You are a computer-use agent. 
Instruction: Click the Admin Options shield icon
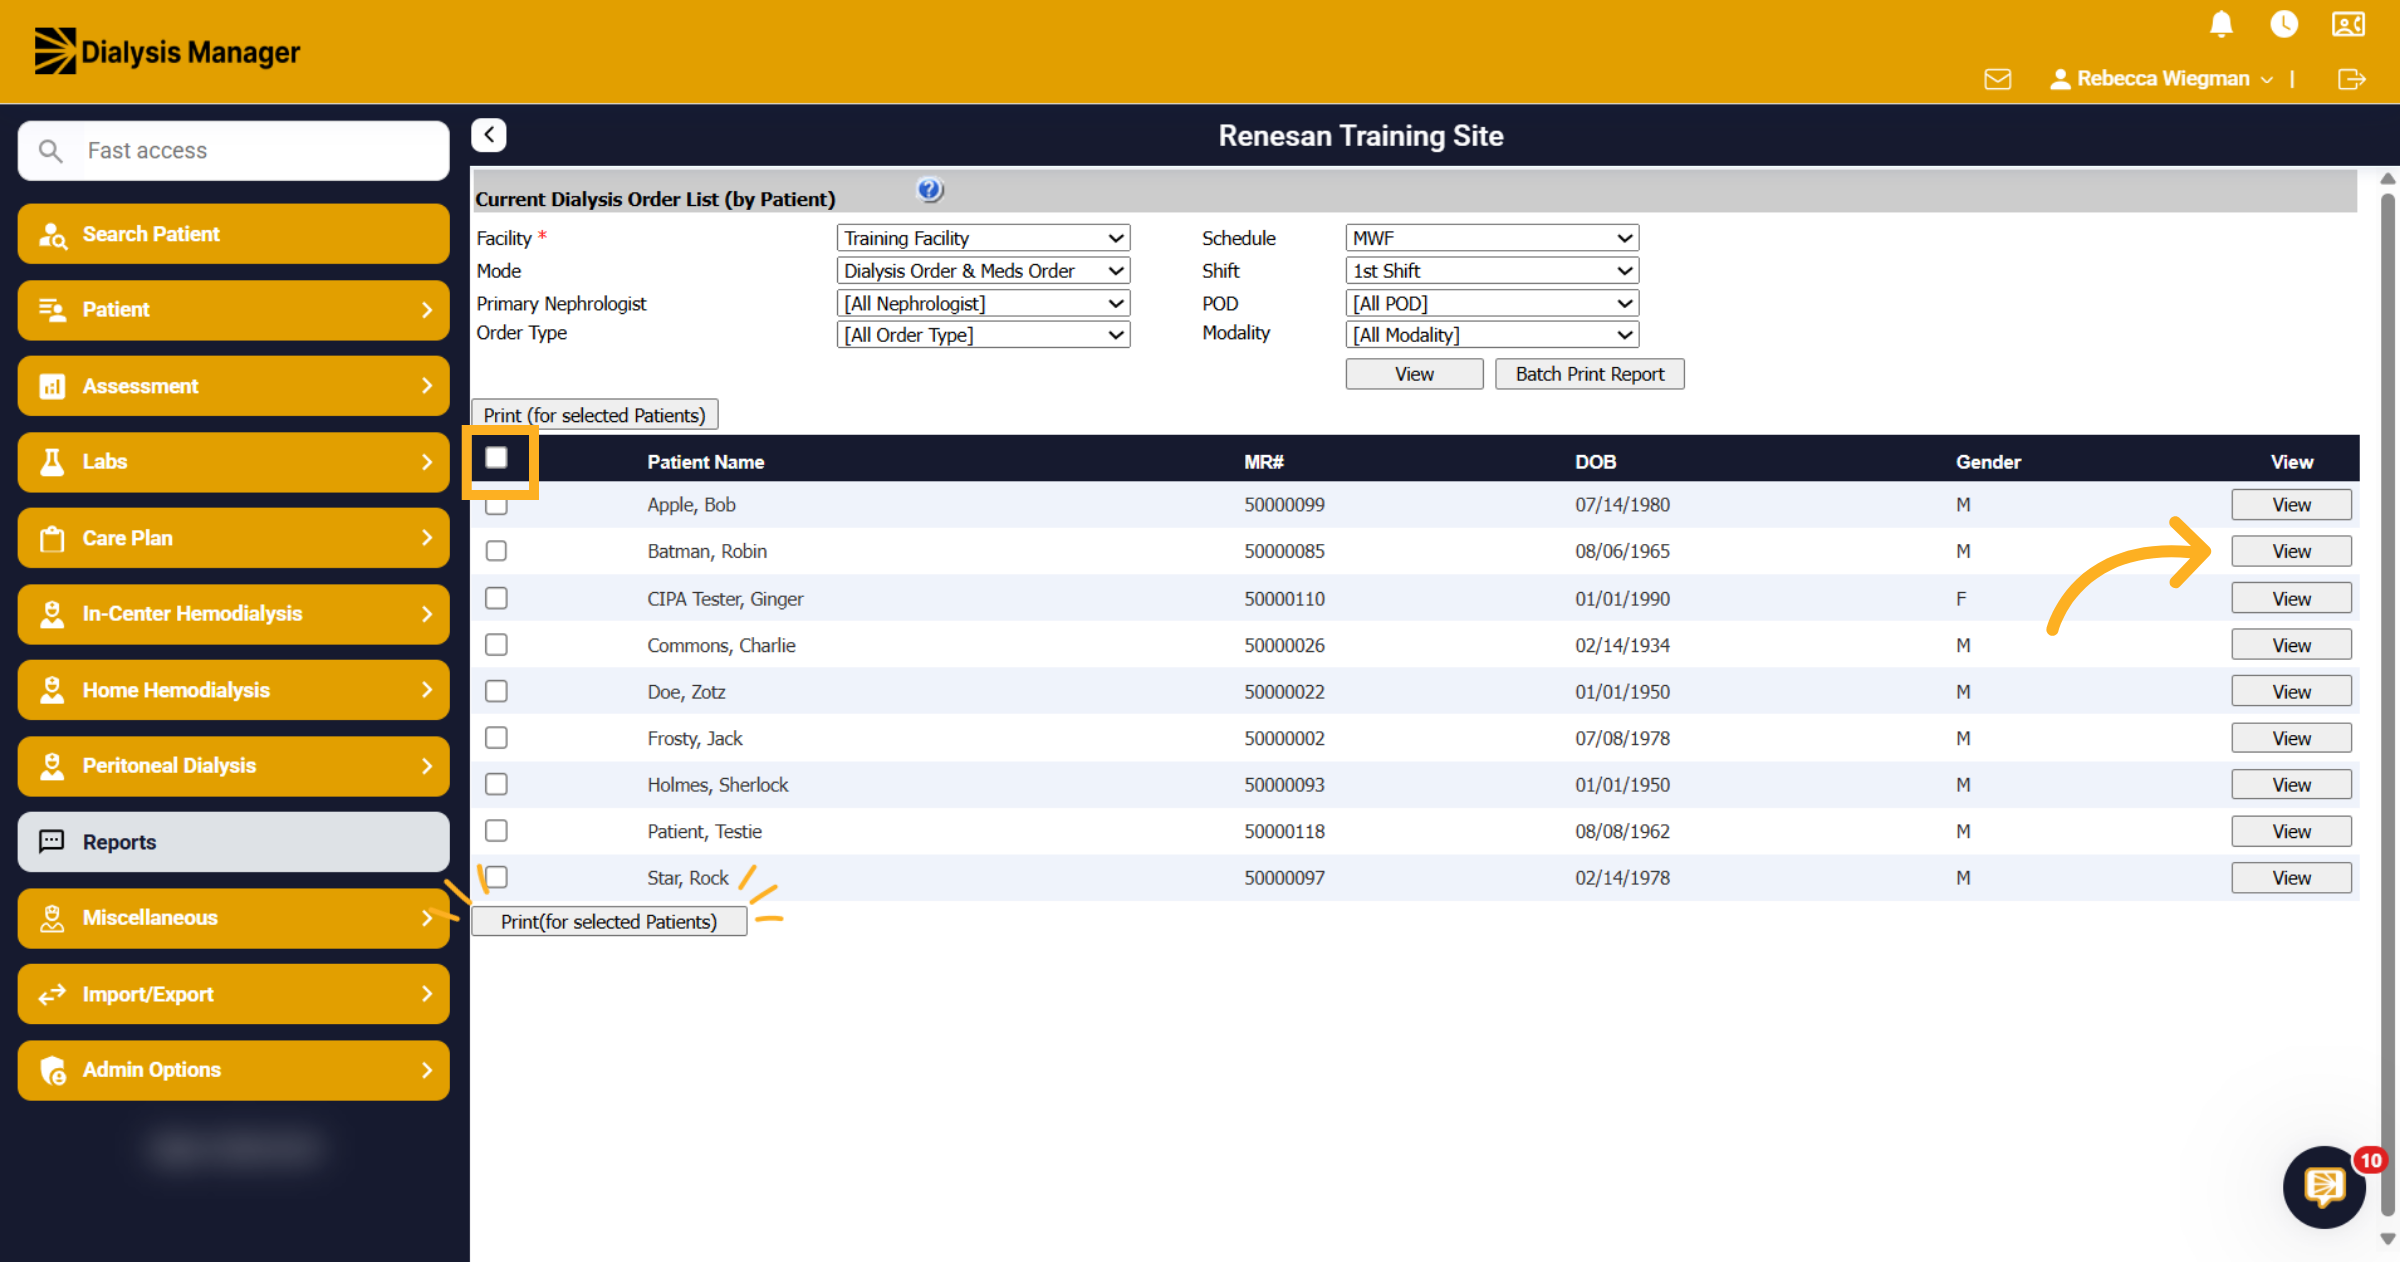pyautogui.click(x=52, y=1070)
